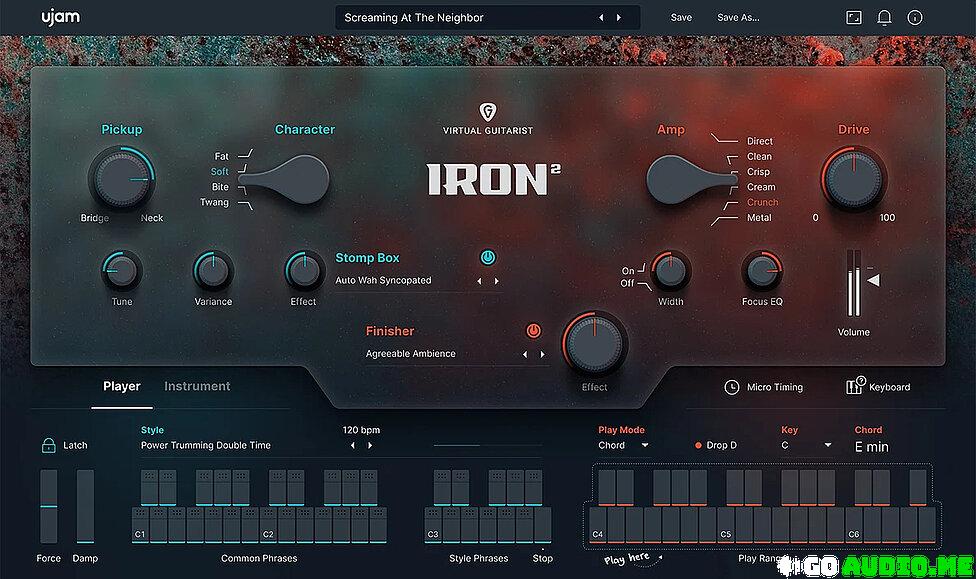Click the Volume slider handle
976x579 pixels.
point(872,281)
